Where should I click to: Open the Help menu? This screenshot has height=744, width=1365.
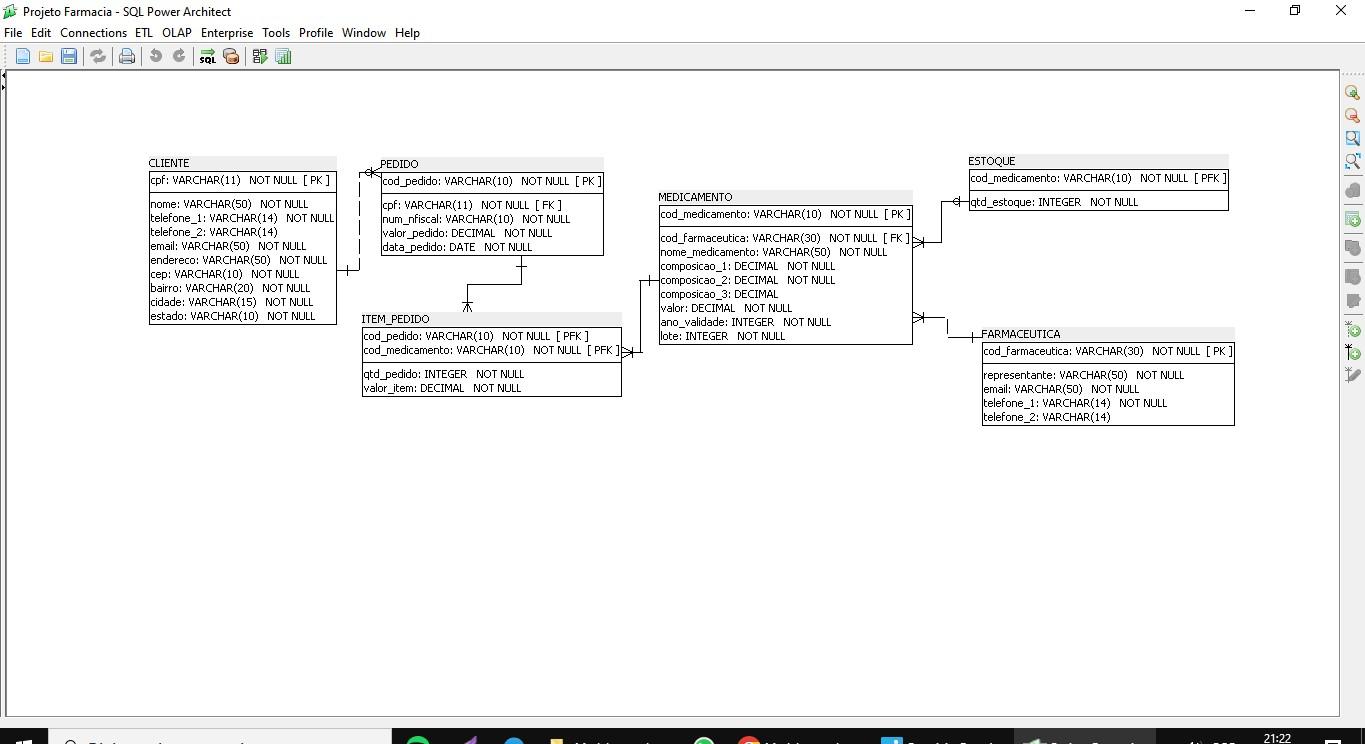(x=407, y=33)
